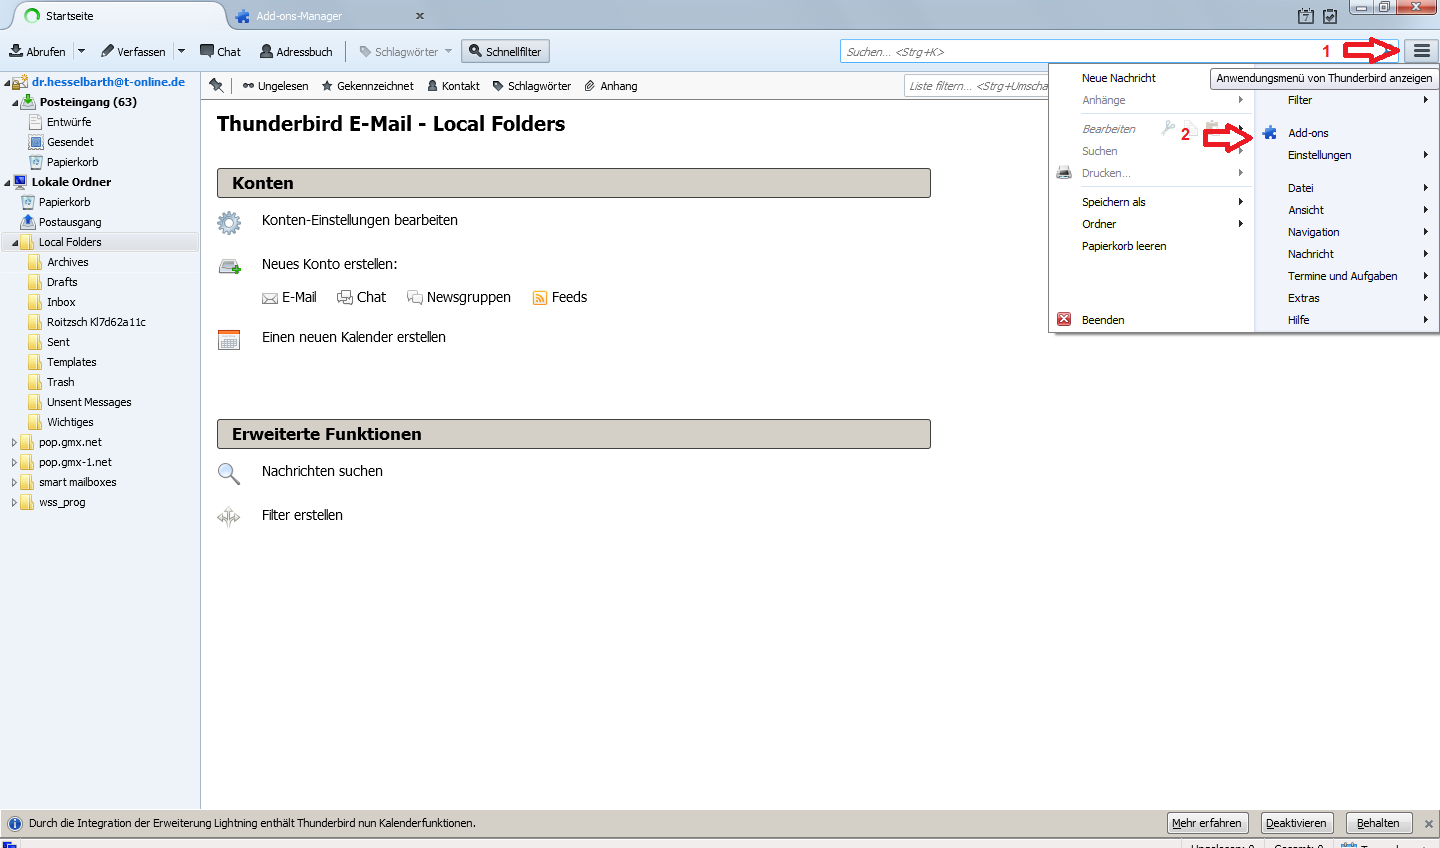The width and height of the screenshot is (1440, 848).
Task: Open the Einstellungen submenu
Action: (x=1346, y=155)
